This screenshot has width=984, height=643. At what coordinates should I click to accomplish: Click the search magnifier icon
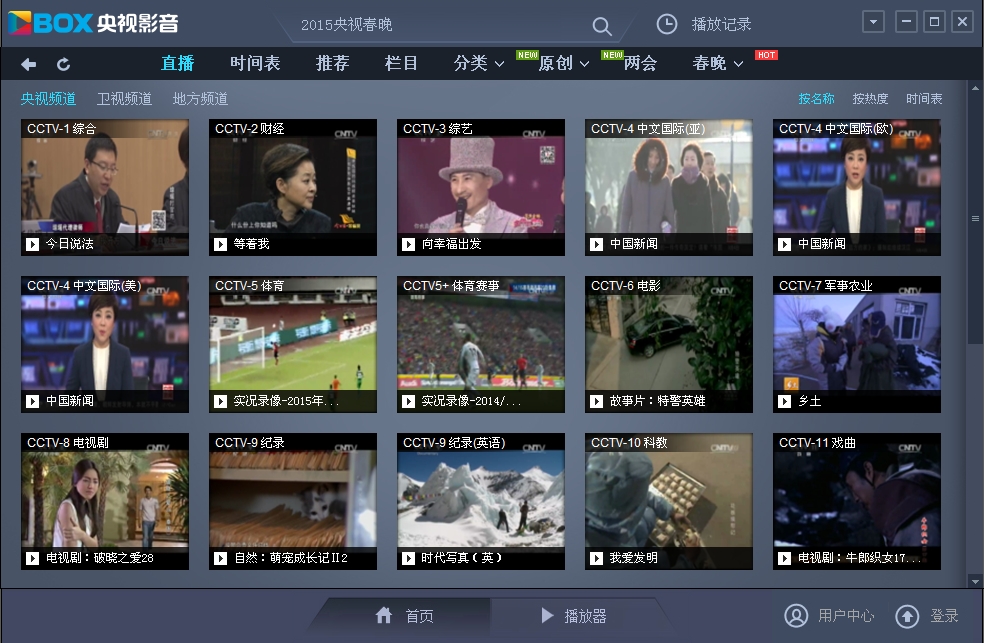601,25
